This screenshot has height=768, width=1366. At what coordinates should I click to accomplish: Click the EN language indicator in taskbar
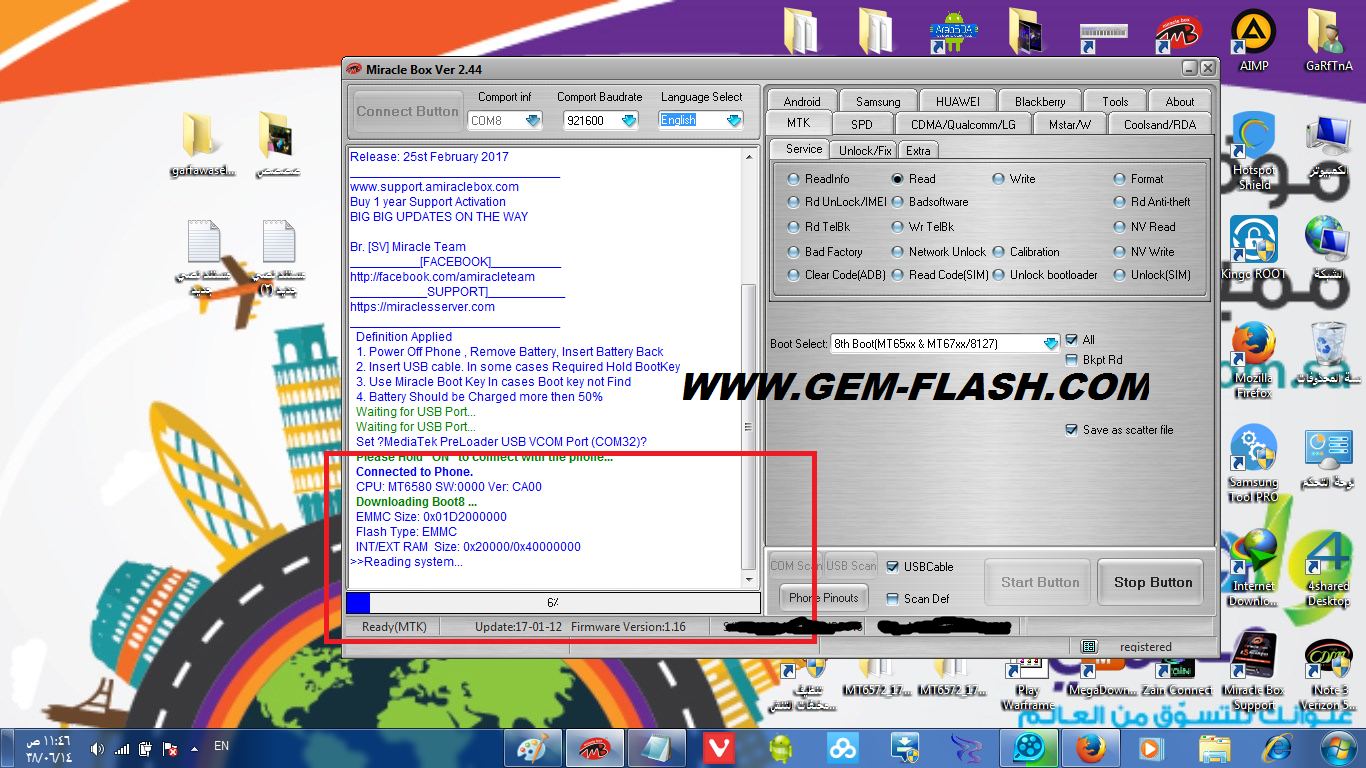[222, 746]
